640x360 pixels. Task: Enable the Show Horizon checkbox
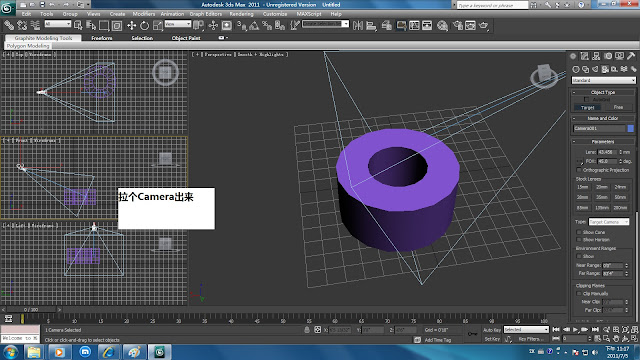click(579, 240)
